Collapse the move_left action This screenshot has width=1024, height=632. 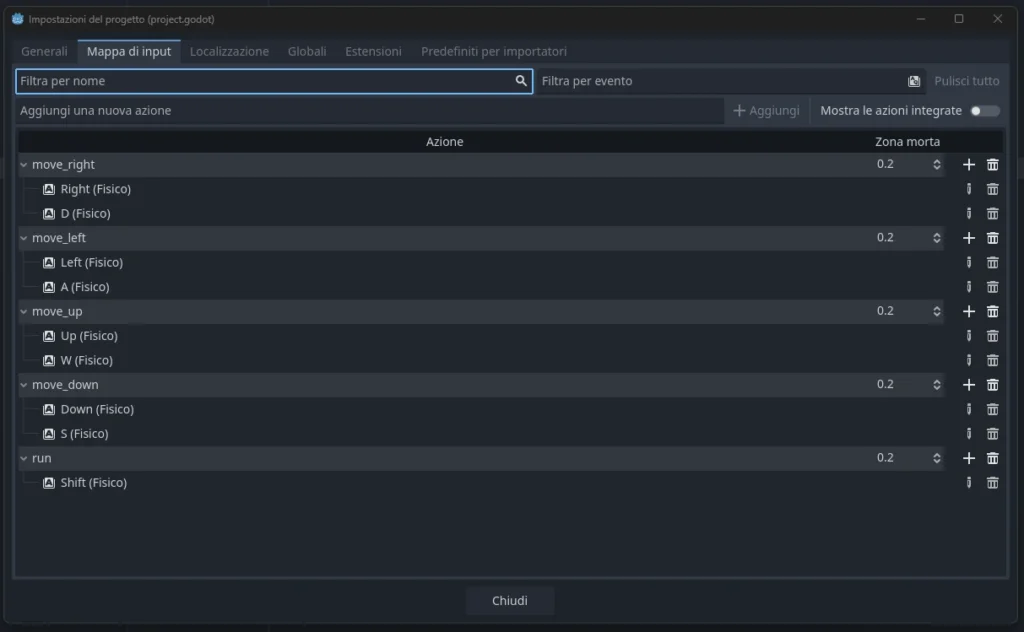[x=22, y=237]
